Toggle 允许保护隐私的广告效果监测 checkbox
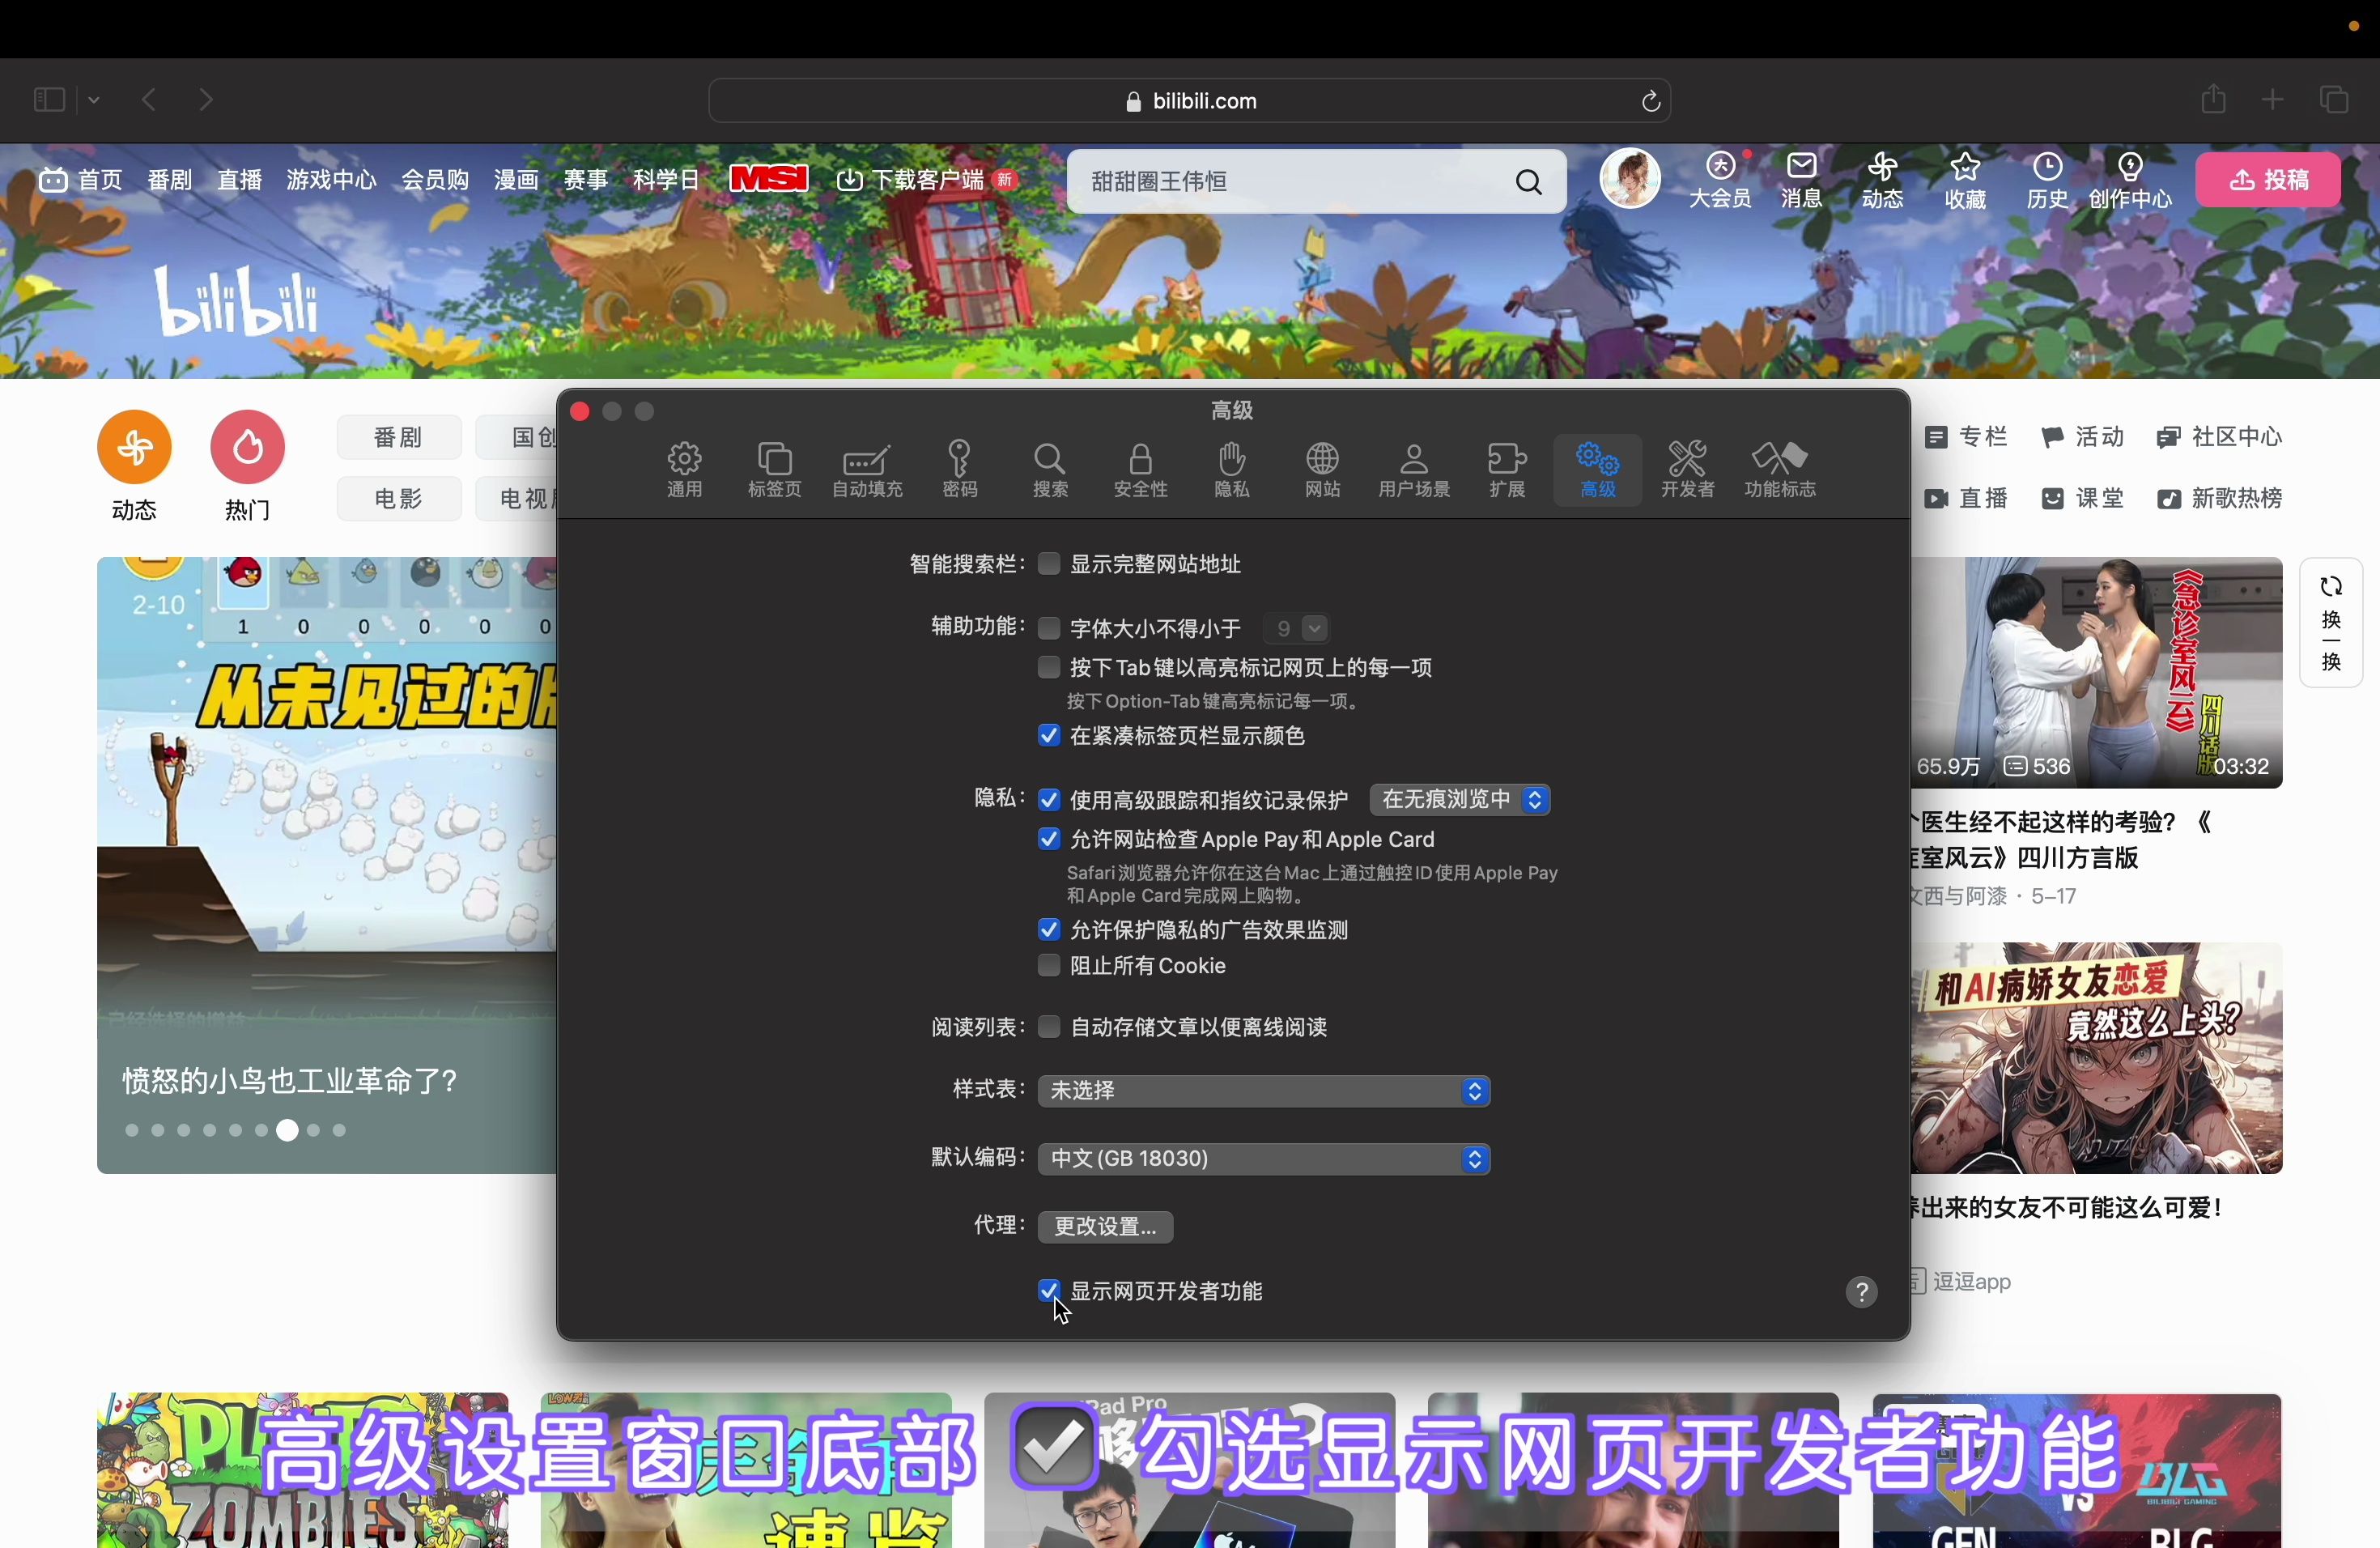The width and height of the screenshot is (2380, 1548). [1049, 930]
